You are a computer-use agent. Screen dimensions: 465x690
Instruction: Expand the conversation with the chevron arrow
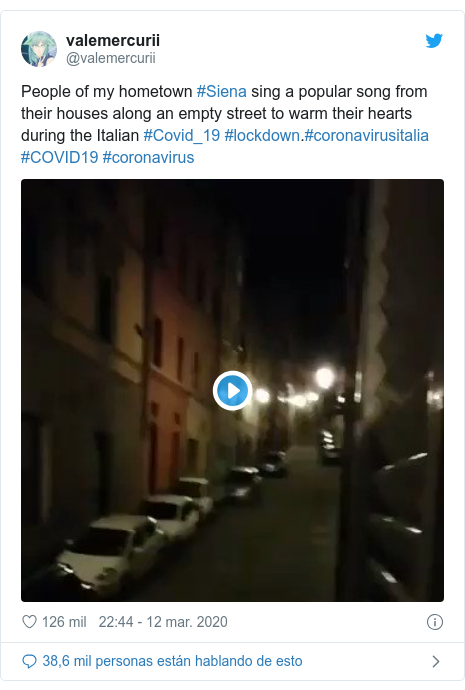[x=436, y=661]
